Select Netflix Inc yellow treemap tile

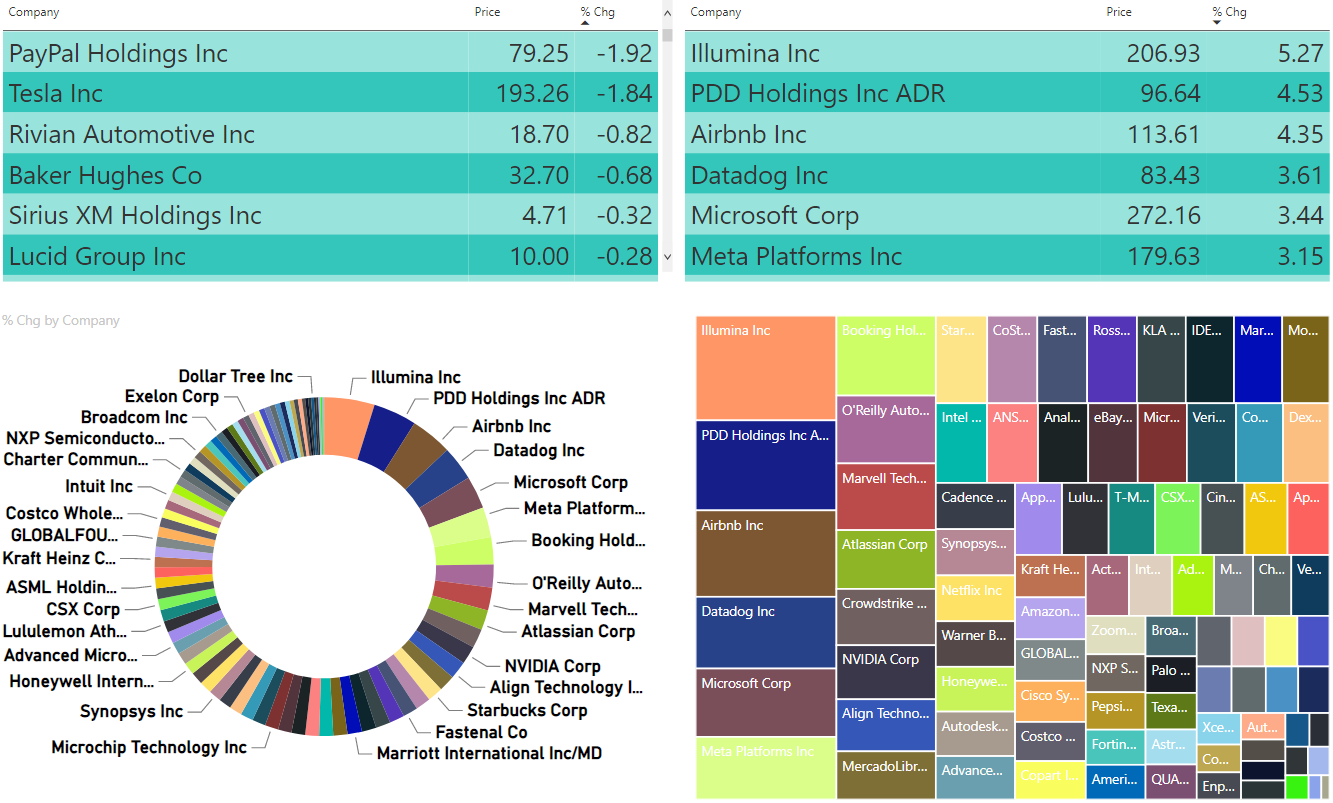tap(976, 599)
